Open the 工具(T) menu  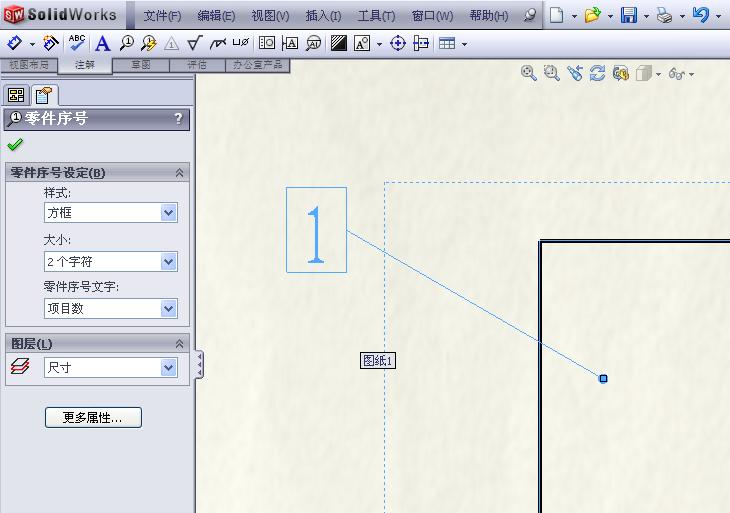376,16
